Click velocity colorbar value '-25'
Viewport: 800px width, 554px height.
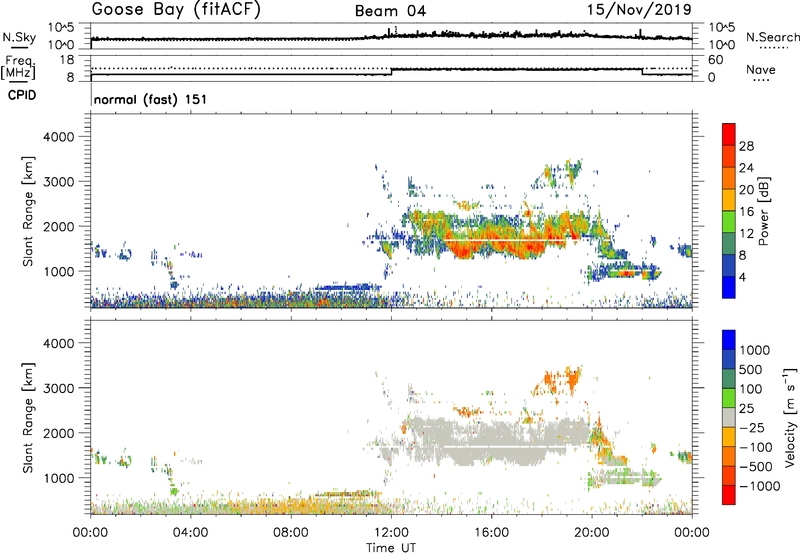coord(752,427)
